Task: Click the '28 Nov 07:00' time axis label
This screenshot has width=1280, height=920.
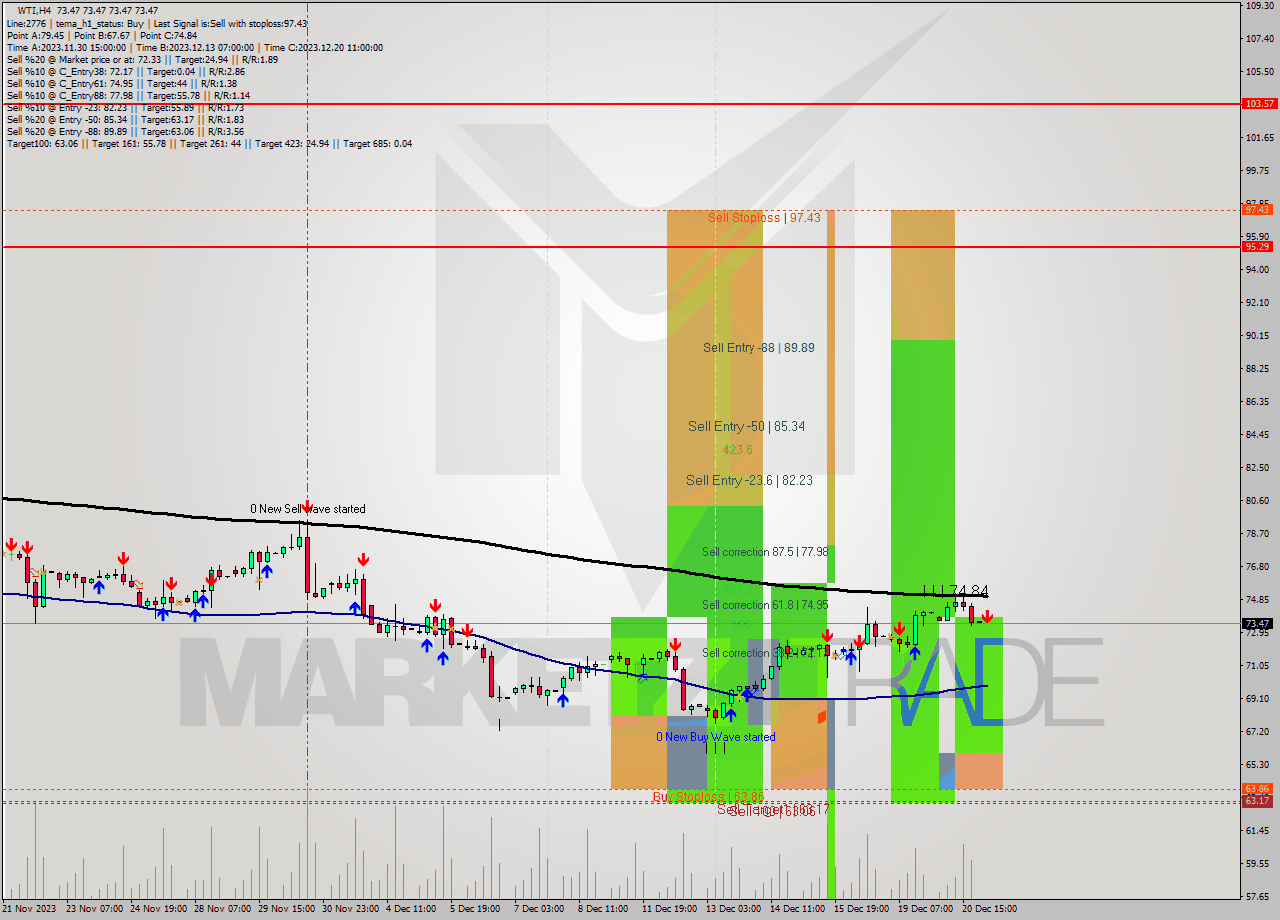Action: tap(222, 908)
